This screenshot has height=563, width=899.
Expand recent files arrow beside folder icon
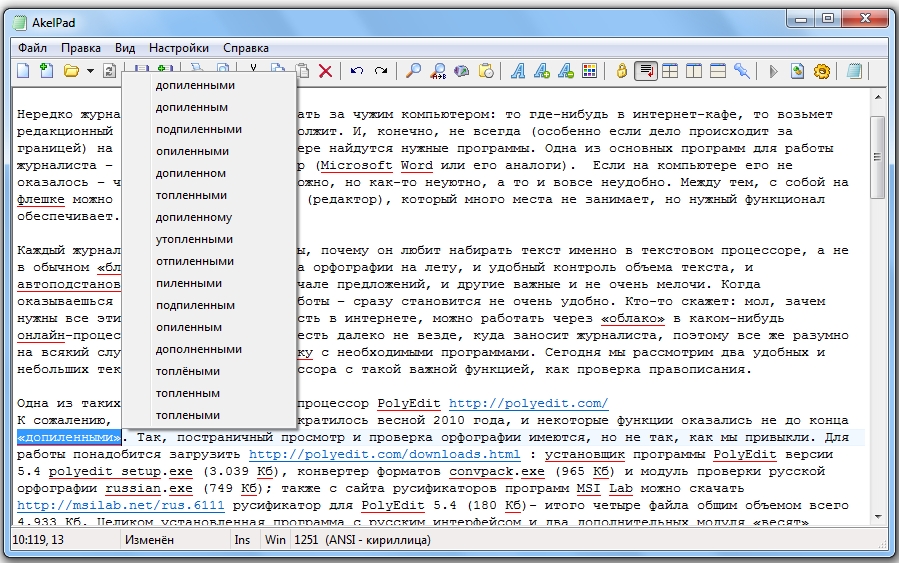(x=91, y=72)
